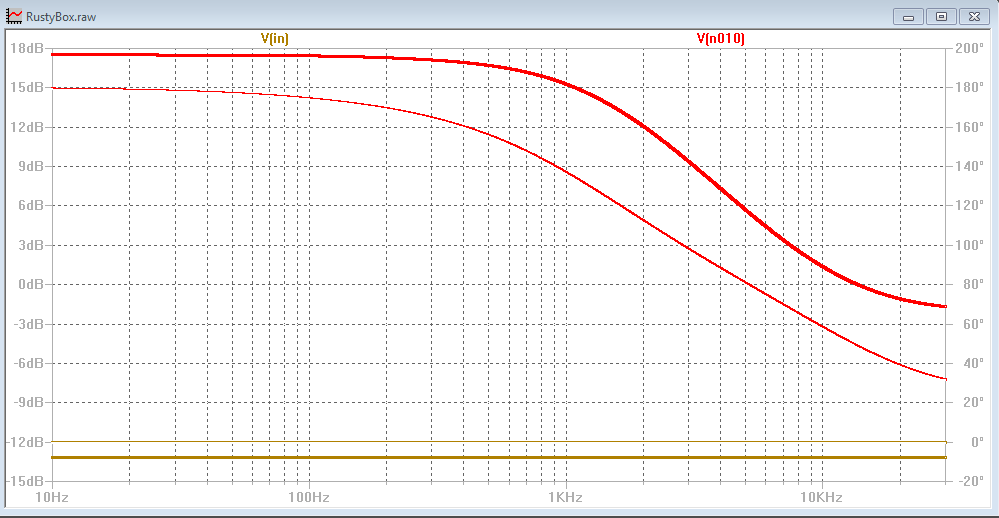Click the 100Hz frequency axis label

point(308,497)
